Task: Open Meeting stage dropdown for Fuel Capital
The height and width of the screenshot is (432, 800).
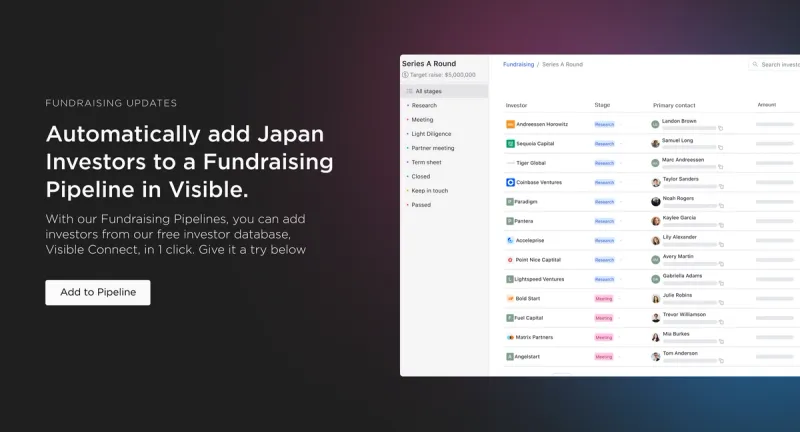Action: tap(604, 318)
